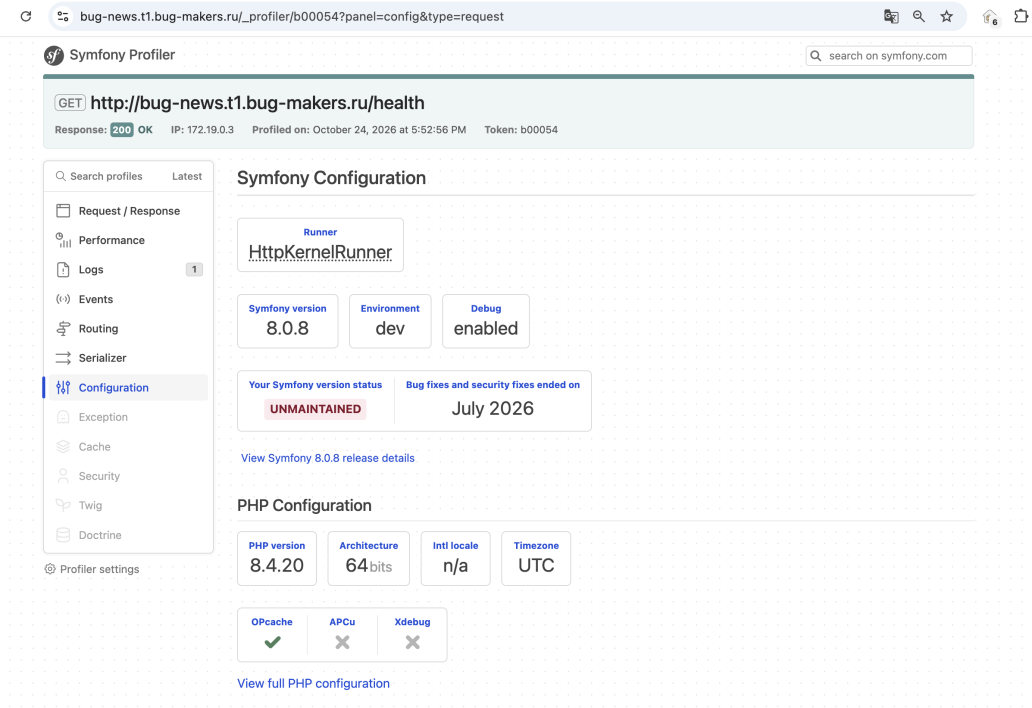Click the Environment dev value
1032x708 pixels.
click(390, 328)
